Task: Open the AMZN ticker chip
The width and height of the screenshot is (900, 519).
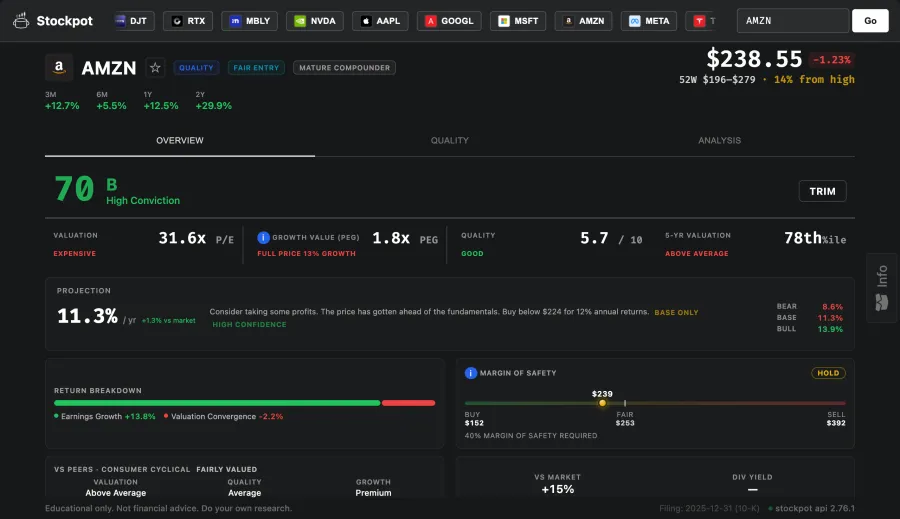Action: 584,21
